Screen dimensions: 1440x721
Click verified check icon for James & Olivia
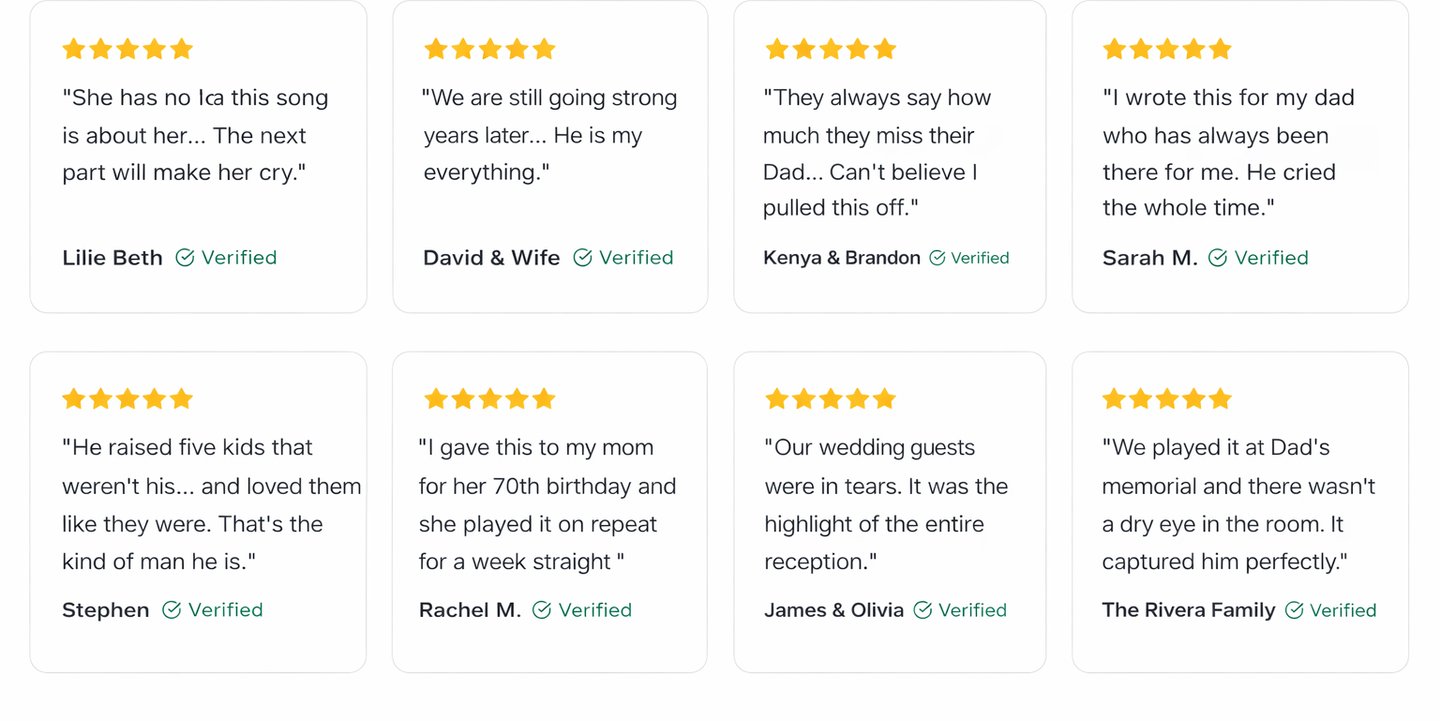(x=923, y=610)
